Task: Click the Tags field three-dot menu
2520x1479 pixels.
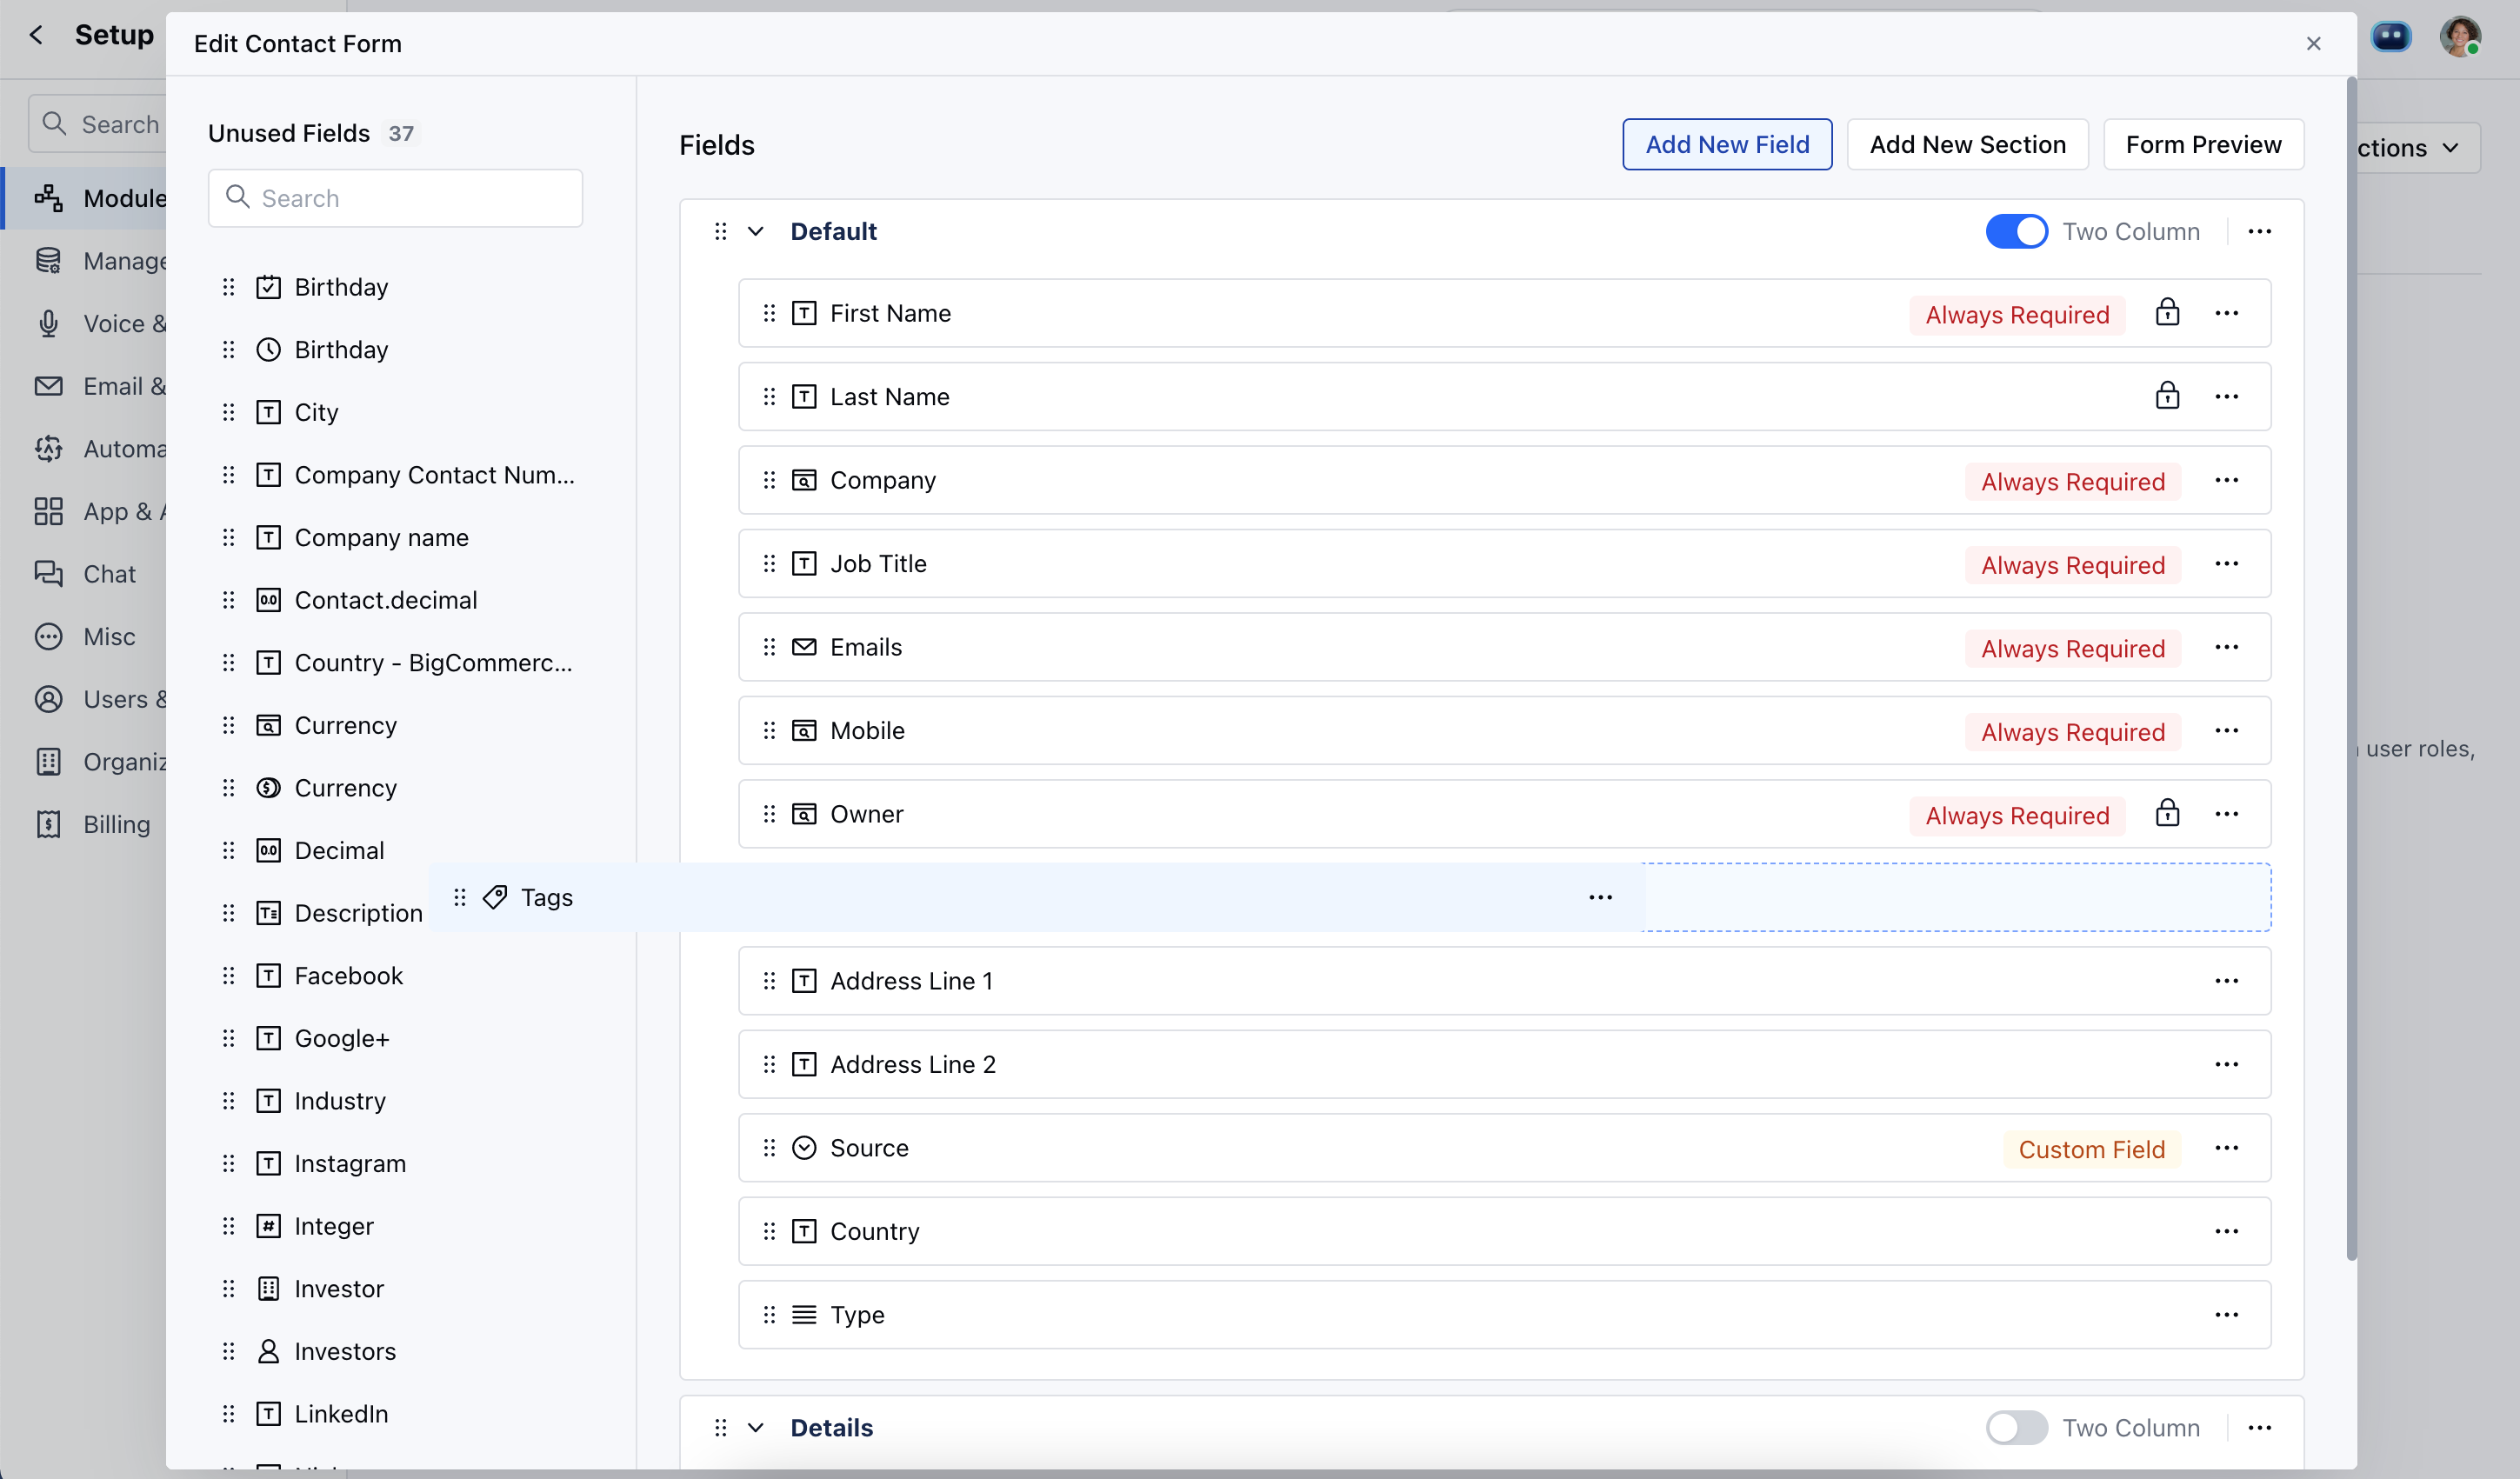Action: click(x=1600, y=898)
